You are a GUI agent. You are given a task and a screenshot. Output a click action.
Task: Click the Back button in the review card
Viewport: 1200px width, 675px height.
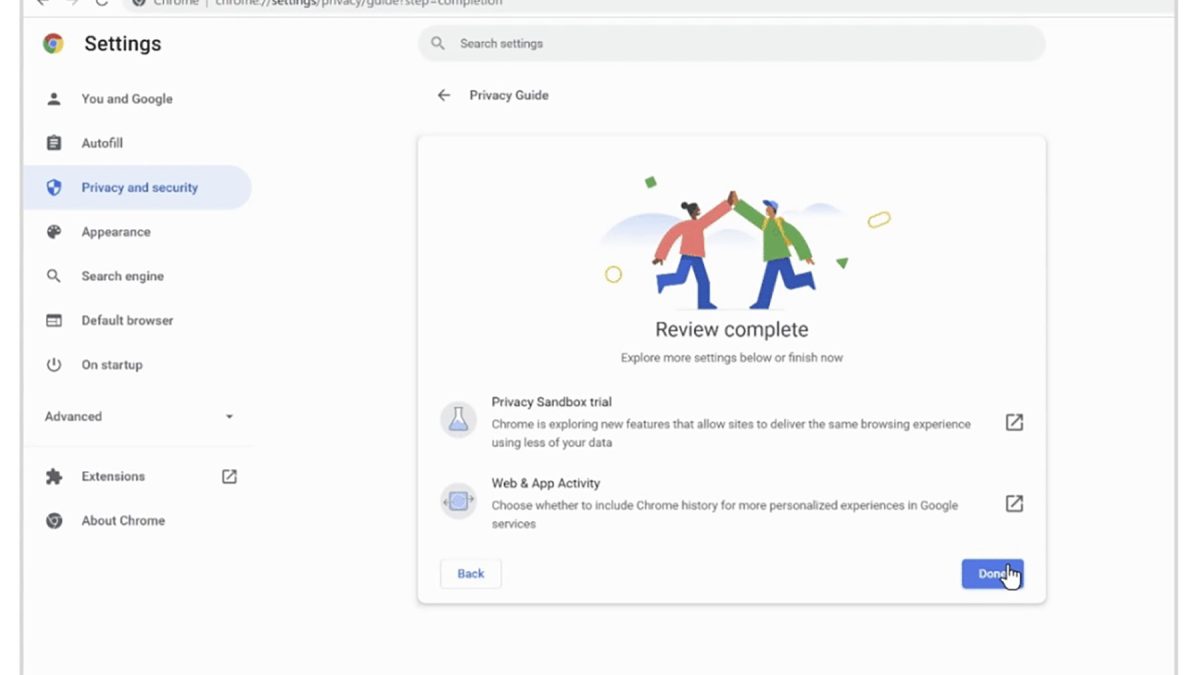(x=470, y=574)
